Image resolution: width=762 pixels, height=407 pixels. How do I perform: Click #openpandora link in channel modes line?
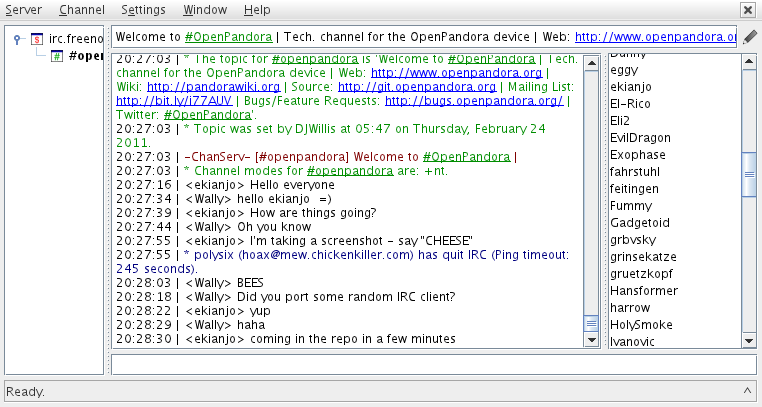[350, 170]
